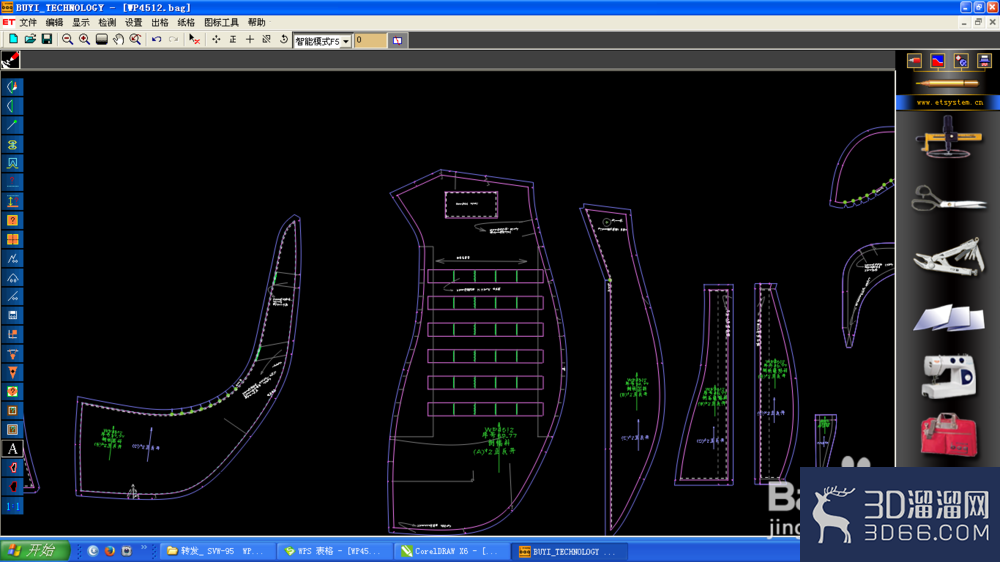The image size is (1000, 562).
Task: Open the 文件 menu
Action: (x=28, y=22)
